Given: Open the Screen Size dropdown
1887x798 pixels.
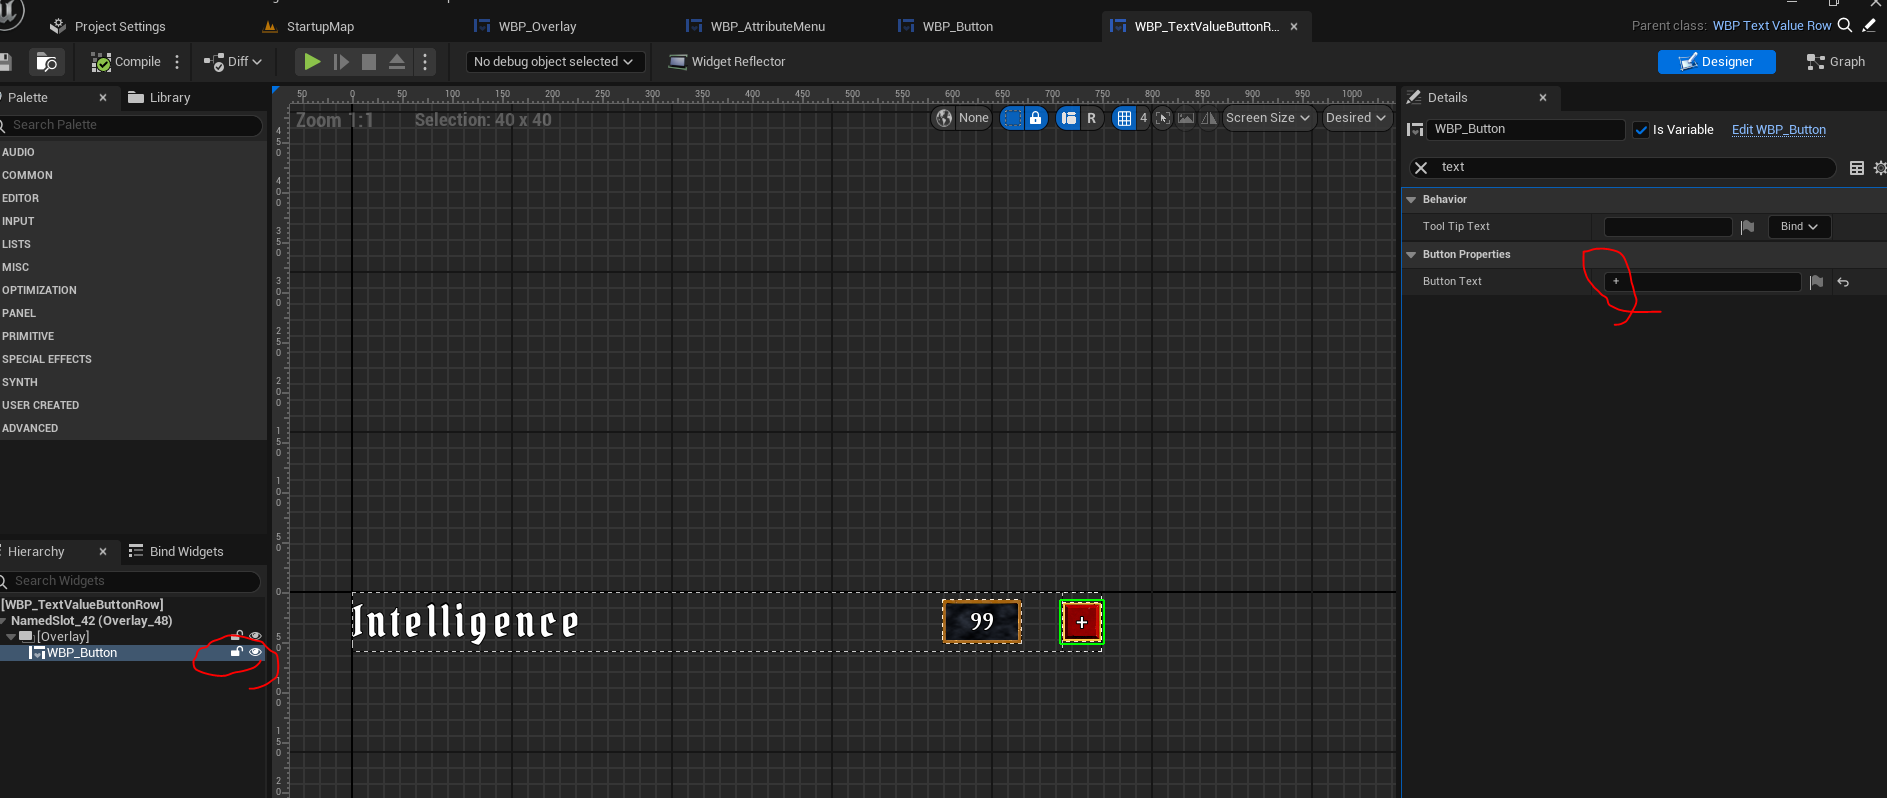Looking at the screenshot, I should pyautogui.click(x=1268, y=118).
